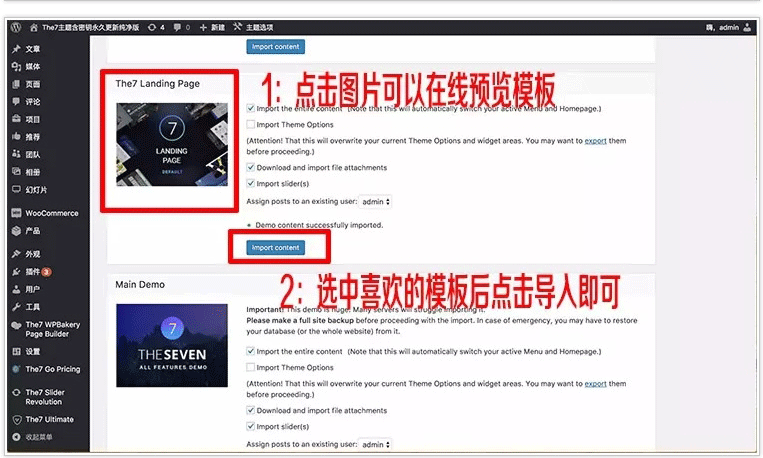Toggle Landing Page 'Import slider(s)' checkbox

(251, 183)
